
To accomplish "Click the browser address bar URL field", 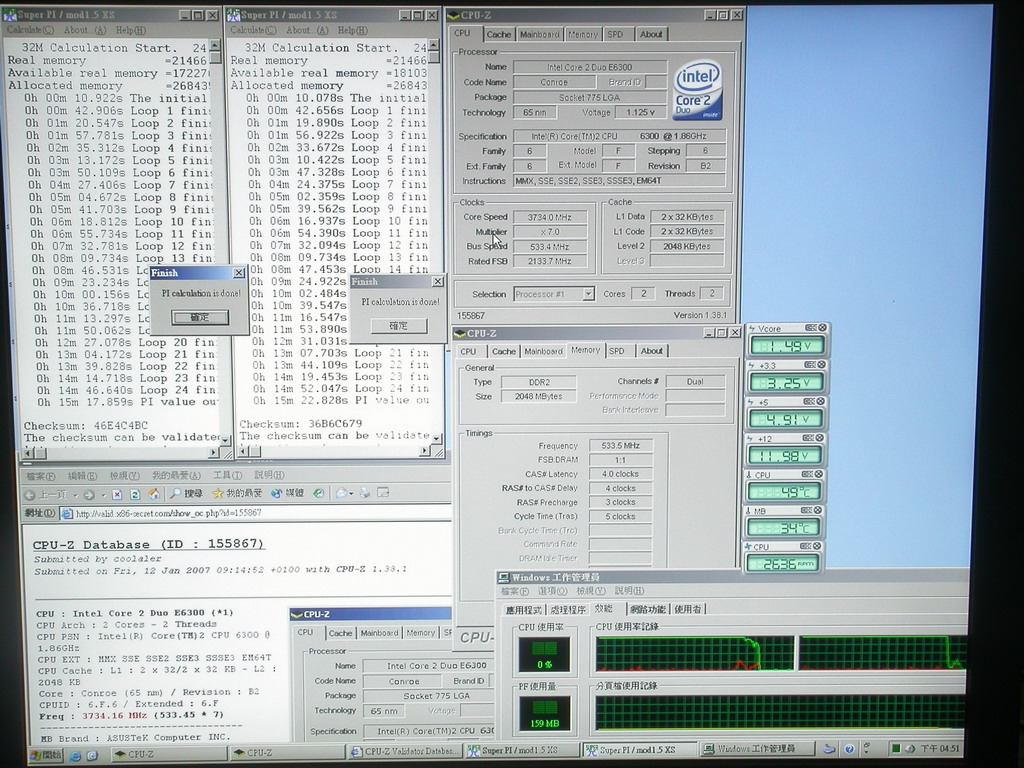I will click(x=253, y=513).
